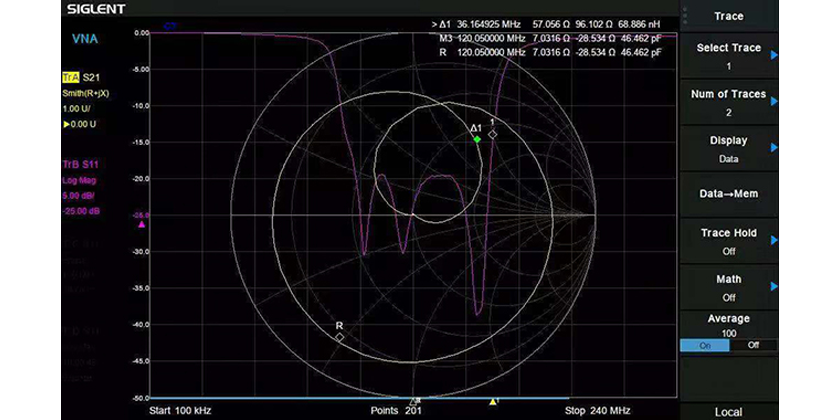Select the yellow marker triangle on frequency axis
The height and width of the screenshot is (420, 840).
[x=493, y=402]
